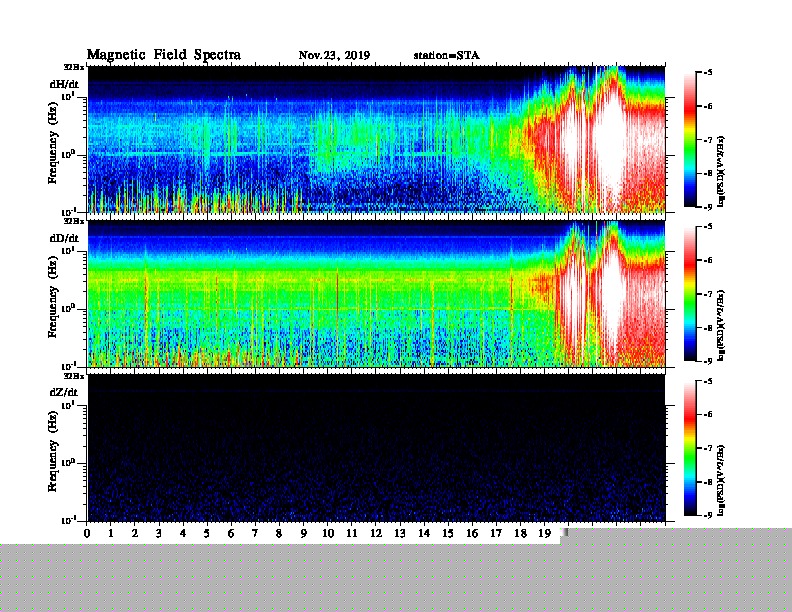
Task: Click hour tick label "11" on time axis
Action: [x=352, y=533]
